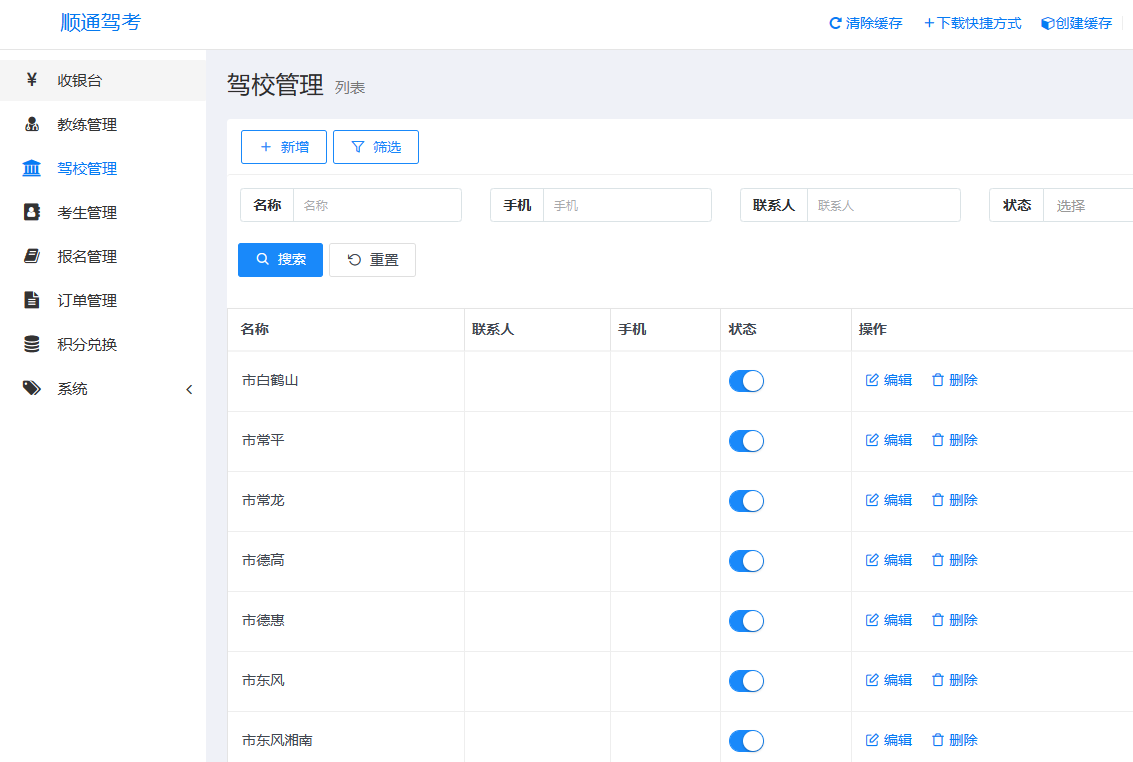
Task: Toggle status switch for 市东风湘南
Action: coord(746,740)
